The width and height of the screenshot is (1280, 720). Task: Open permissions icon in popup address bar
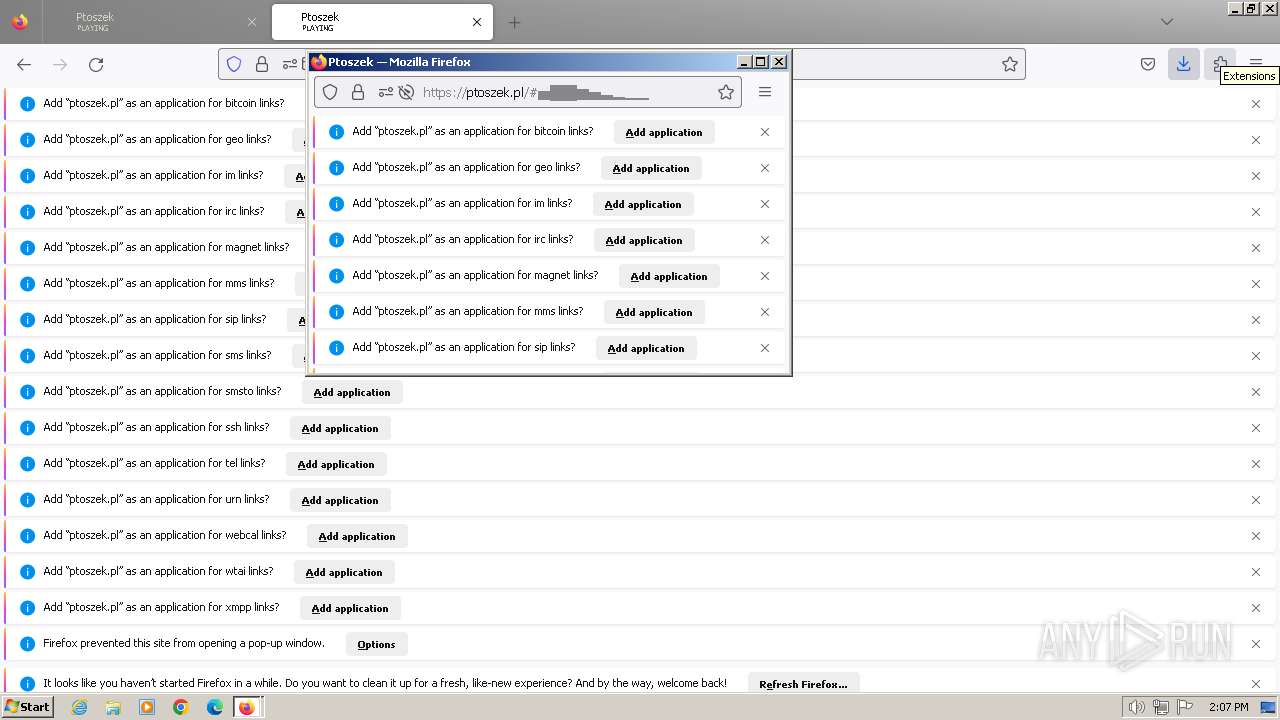386,92
